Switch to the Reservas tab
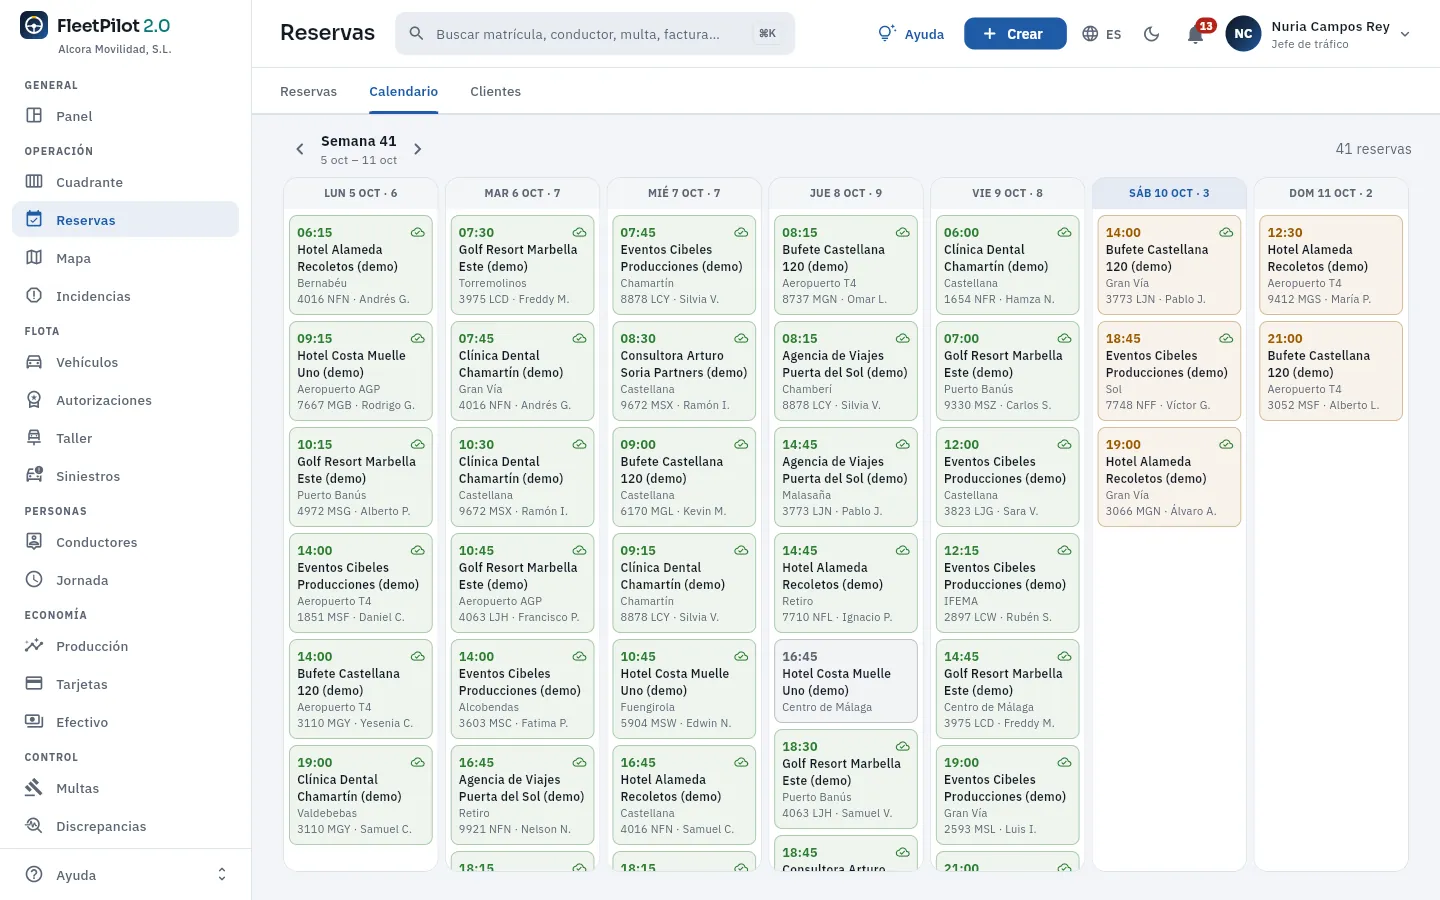Screen dimensions: 1440x900 point(308,91)
